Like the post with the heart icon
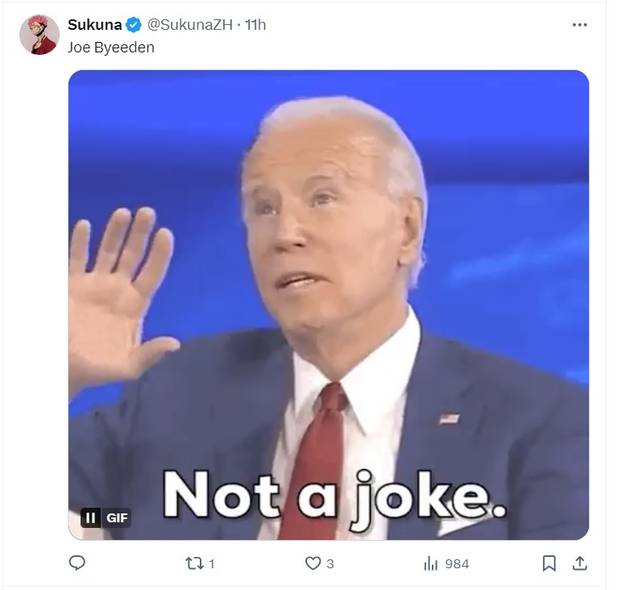622x590 pixels. coord(312,564)
